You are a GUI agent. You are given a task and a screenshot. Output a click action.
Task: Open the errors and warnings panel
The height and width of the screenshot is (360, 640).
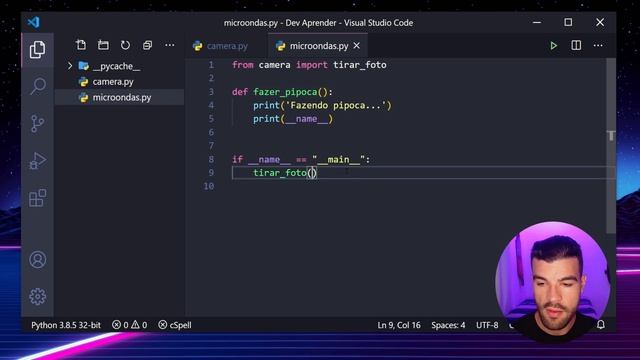(x=130, y=325)
